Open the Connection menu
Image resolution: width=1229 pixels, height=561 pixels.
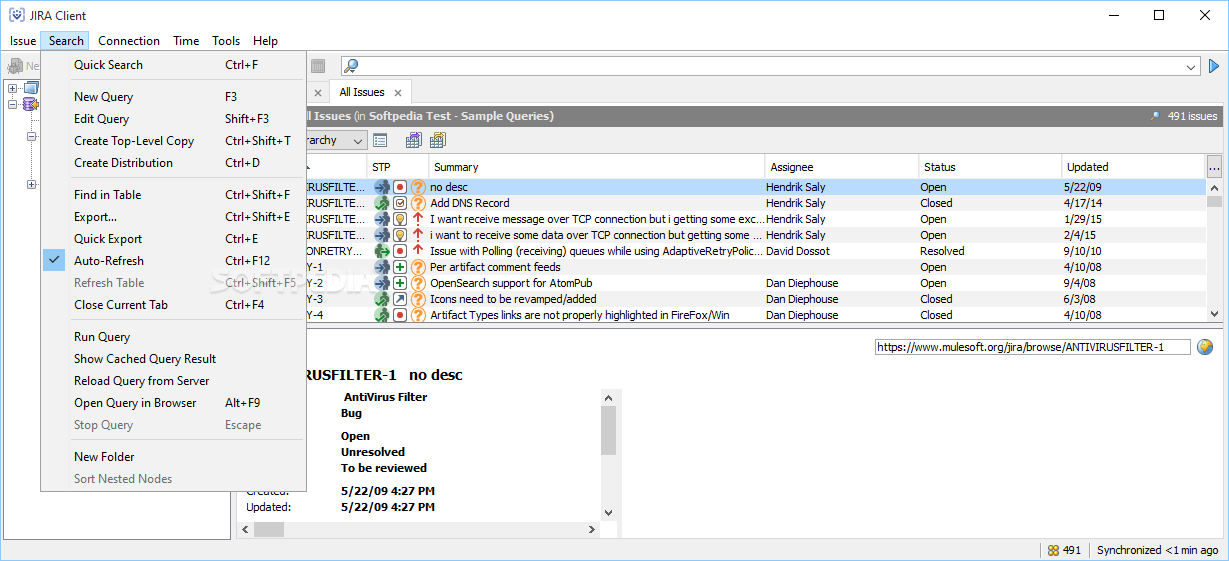129,41
